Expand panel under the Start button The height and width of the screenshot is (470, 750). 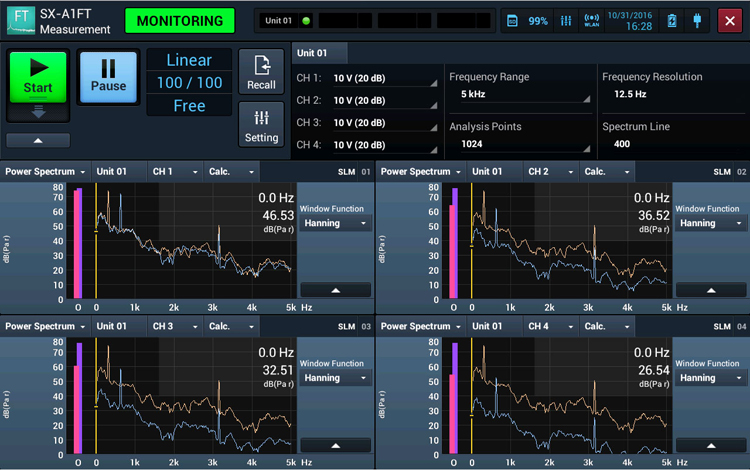[x=38, y=140]
